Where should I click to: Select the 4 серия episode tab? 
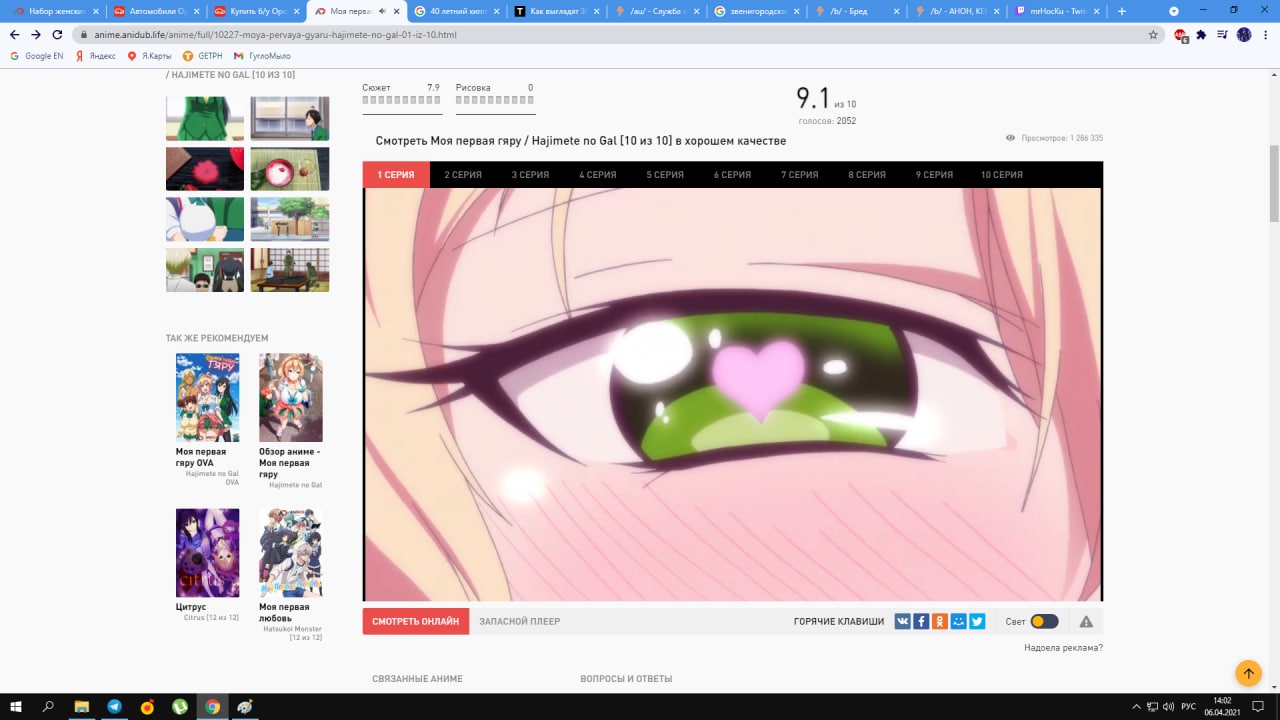[597, 175]
